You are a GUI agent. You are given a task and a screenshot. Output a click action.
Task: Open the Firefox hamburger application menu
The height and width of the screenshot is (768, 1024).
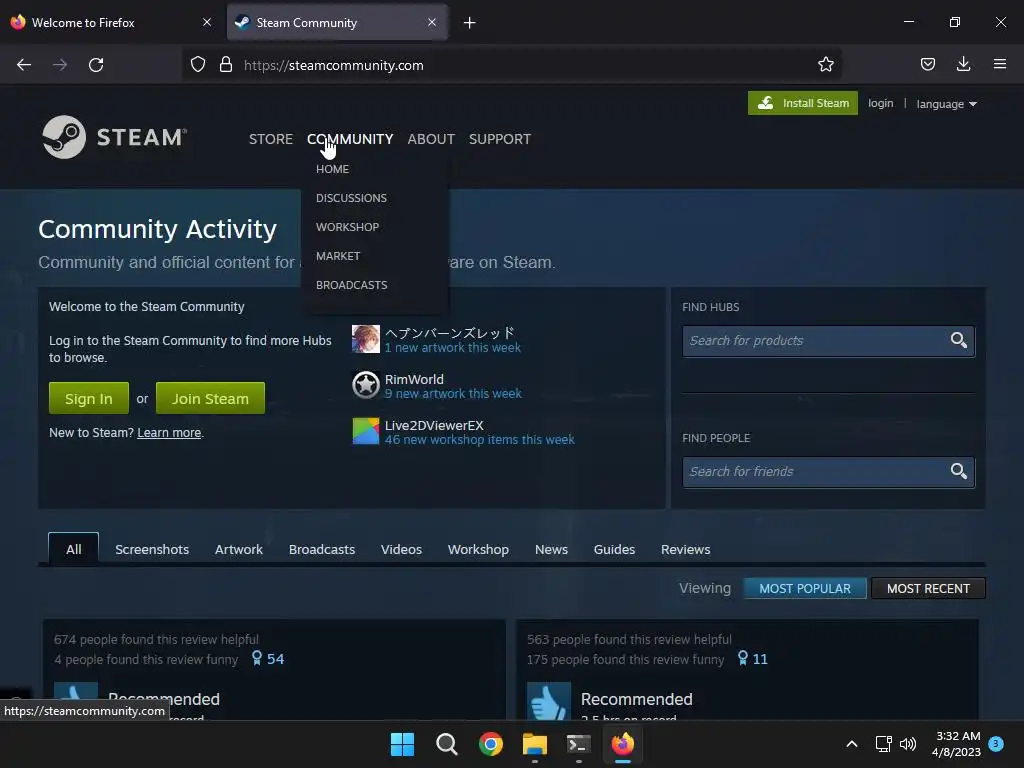(1000, 64)
